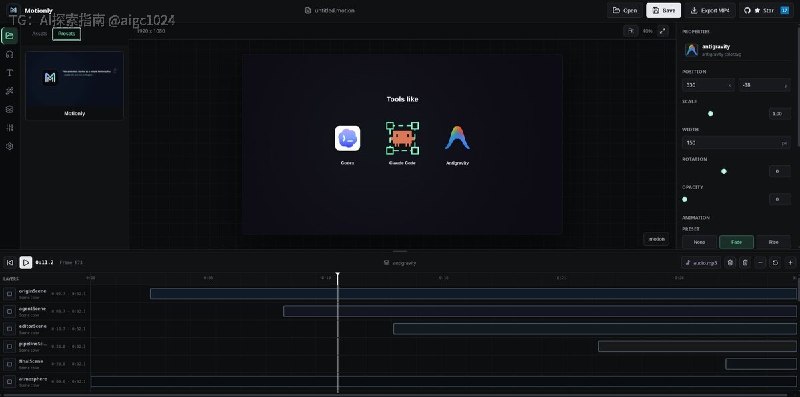
Task: Switch to the Presets tab
Action: pos(66,34)
